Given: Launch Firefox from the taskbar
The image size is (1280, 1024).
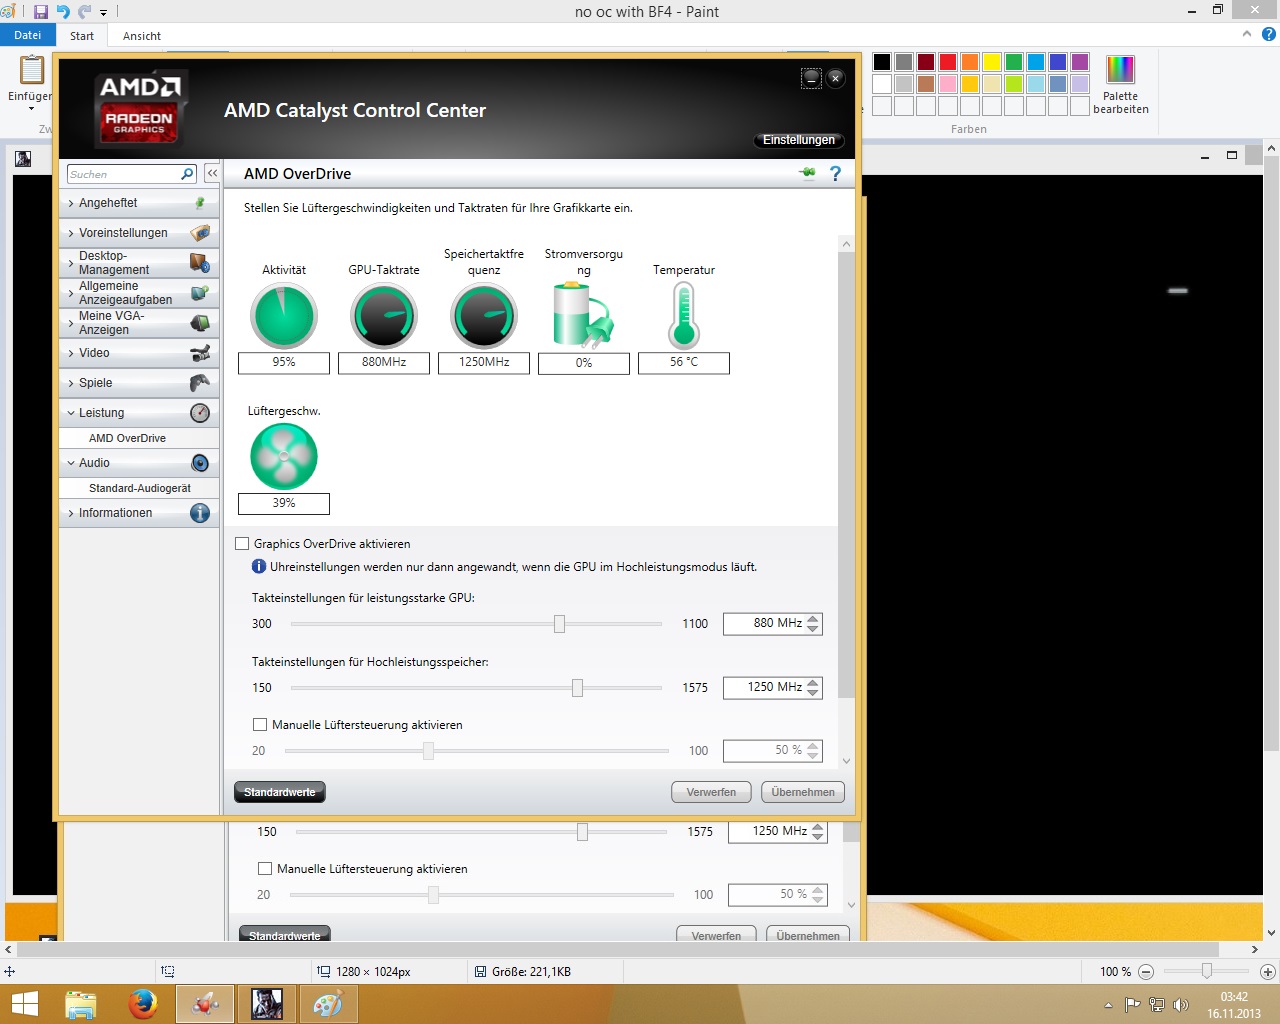Looking at the screenshot, I should 143,1004.
